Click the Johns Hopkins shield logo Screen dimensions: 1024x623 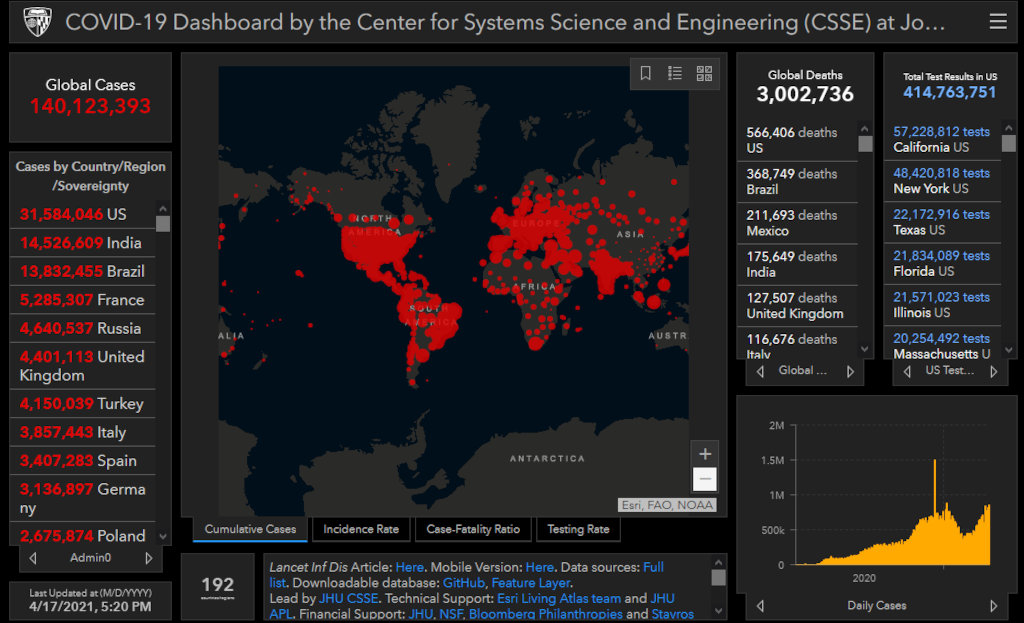(37, 22)
